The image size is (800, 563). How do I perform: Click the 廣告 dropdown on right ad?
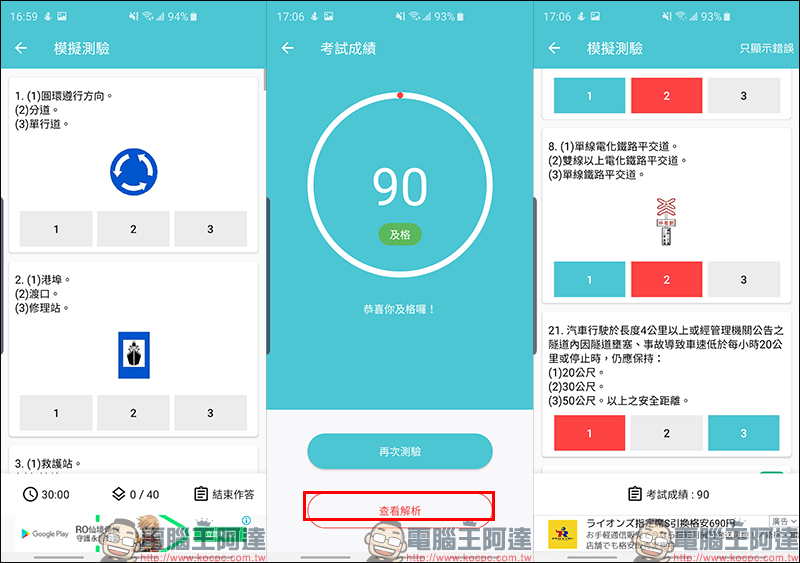point(784,521)
